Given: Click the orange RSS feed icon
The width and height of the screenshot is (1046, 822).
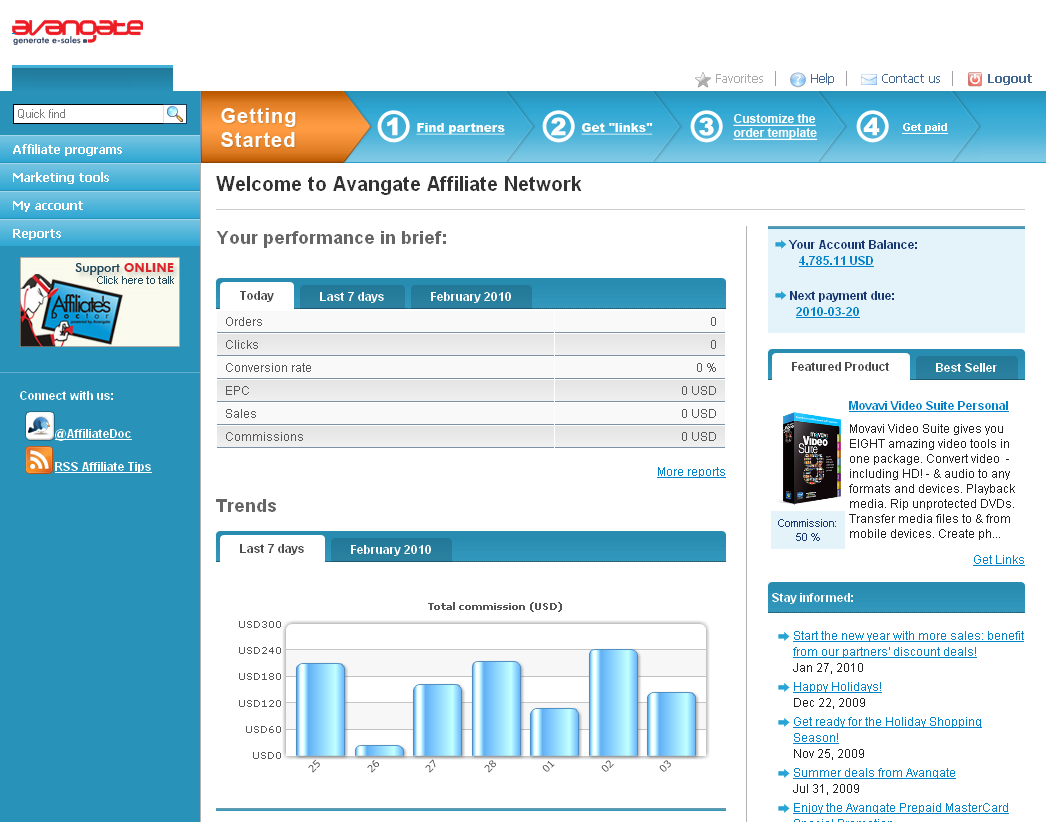Looking at the screenshot, I should (x=40, y=460).
